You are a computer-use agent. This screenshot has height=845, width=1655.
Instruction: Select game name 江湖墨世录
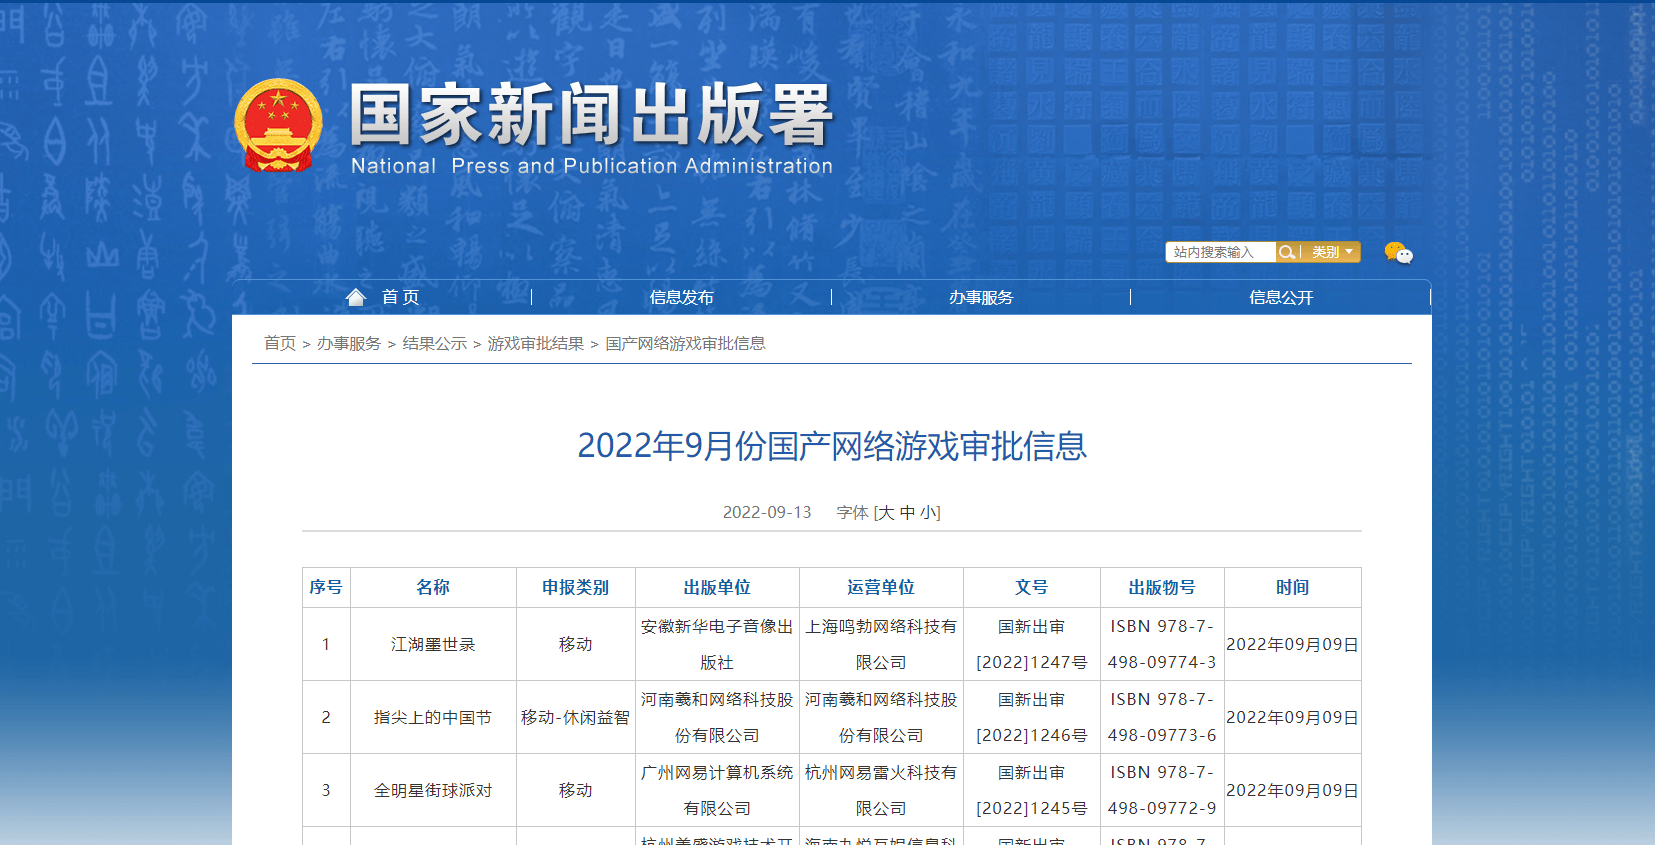433,645
